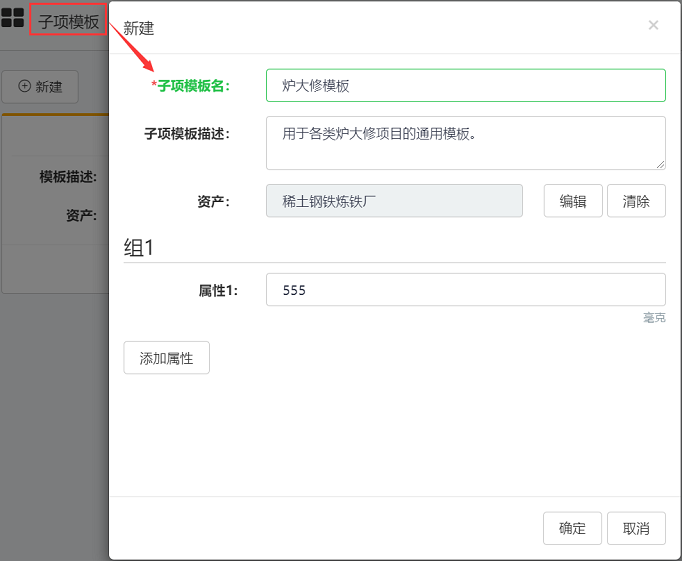This screenshot has height=561, width=682.
Task: Confirm with the 确定 button
Action: pos(572,529)
